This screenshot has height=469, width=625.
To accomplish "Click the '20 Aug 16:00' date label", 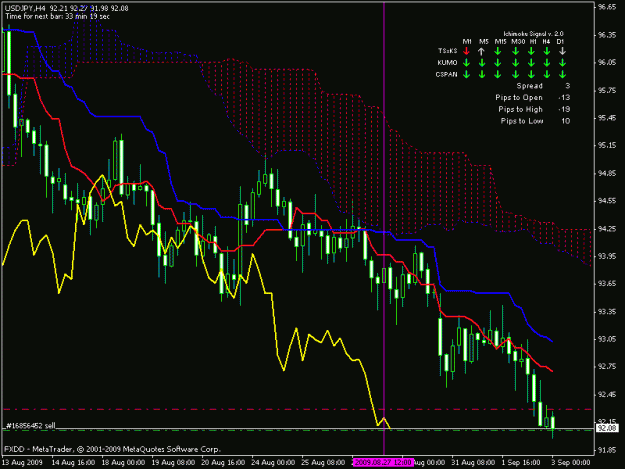I will click(223, 462).
